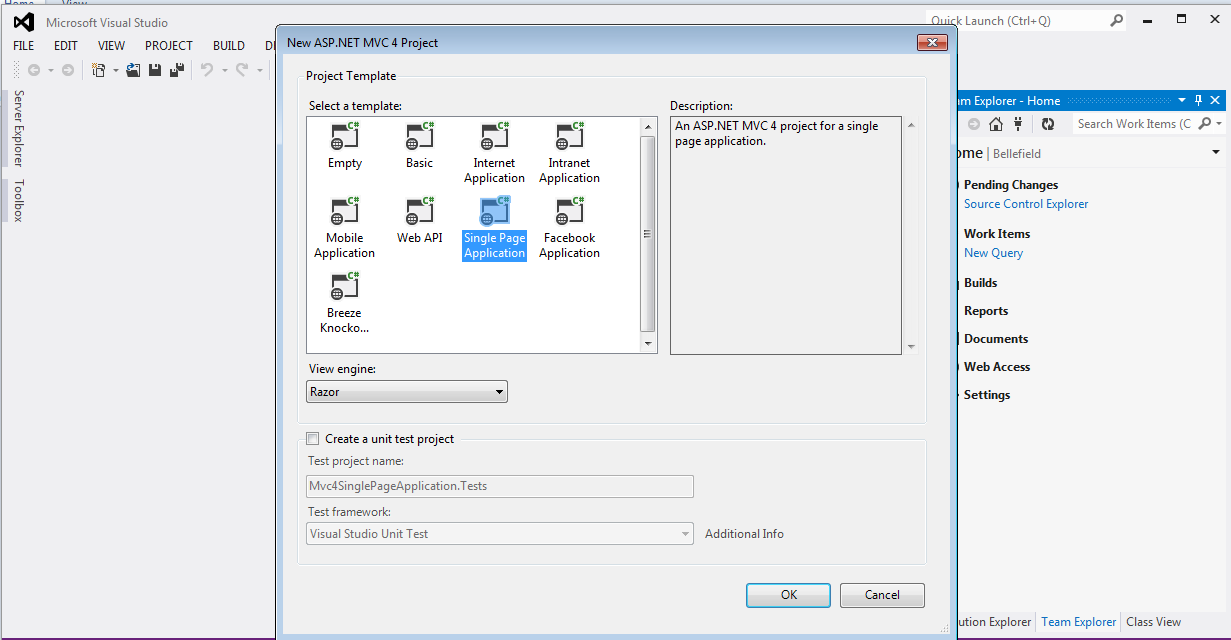Viewport: 1231px width, 640px height.
Task: Open the Server Explorer side tab
Action: [x=17, y=128]
